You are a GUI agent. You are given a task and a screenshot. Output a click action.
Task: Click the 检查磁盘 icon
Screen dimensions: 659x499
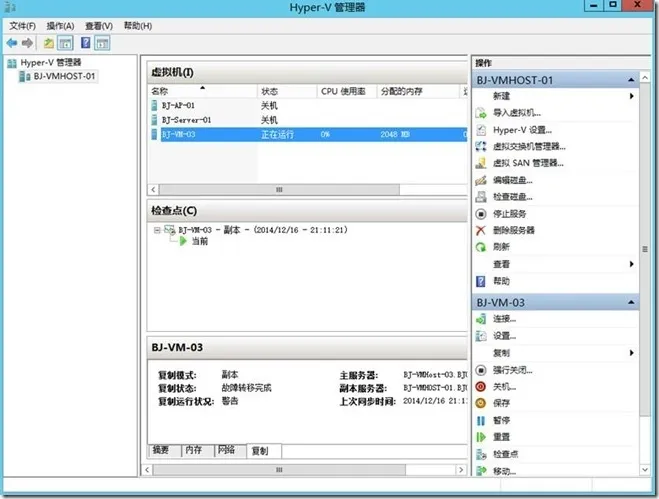[x=481, y=197]
